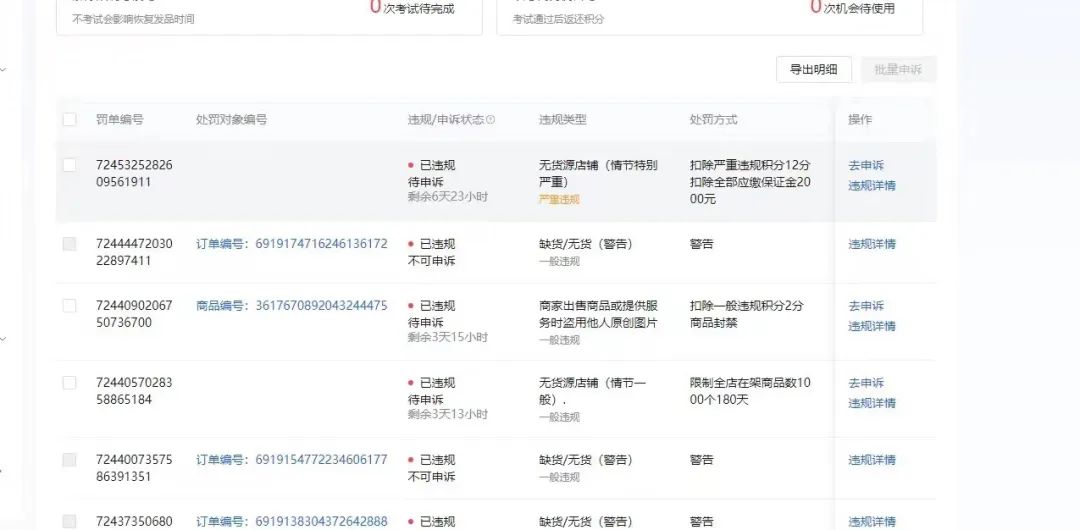Click the info icon beside 违规/申诉状态 header
This screenshot has width=1080, height=530.
[x=490, y=120]
